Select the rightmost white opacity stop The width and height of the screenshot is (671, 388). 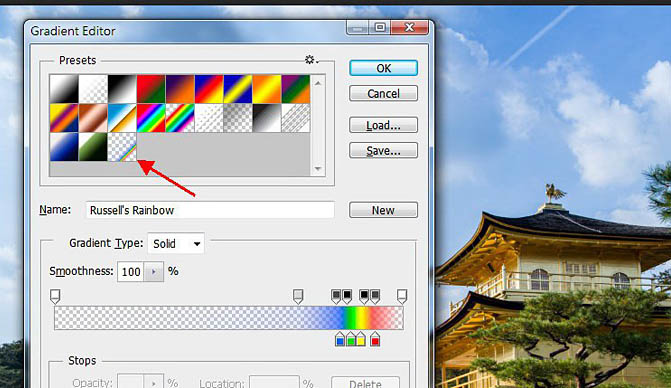pyautogui.click(x=402, y=296)
